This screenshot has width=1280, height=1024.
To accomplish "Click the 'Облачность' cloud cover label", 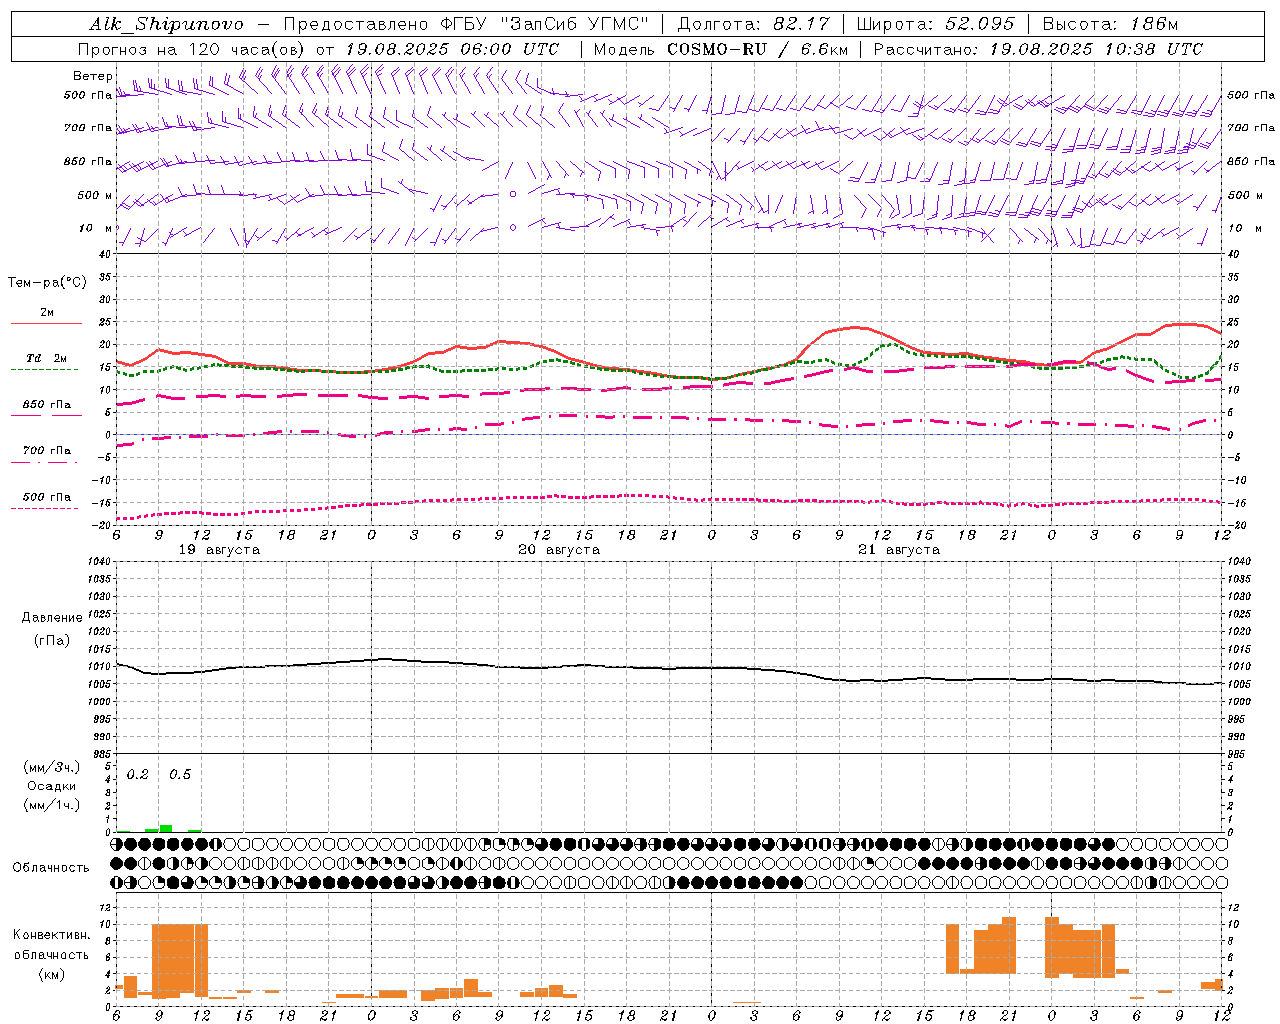I will (x=51, y=868).
